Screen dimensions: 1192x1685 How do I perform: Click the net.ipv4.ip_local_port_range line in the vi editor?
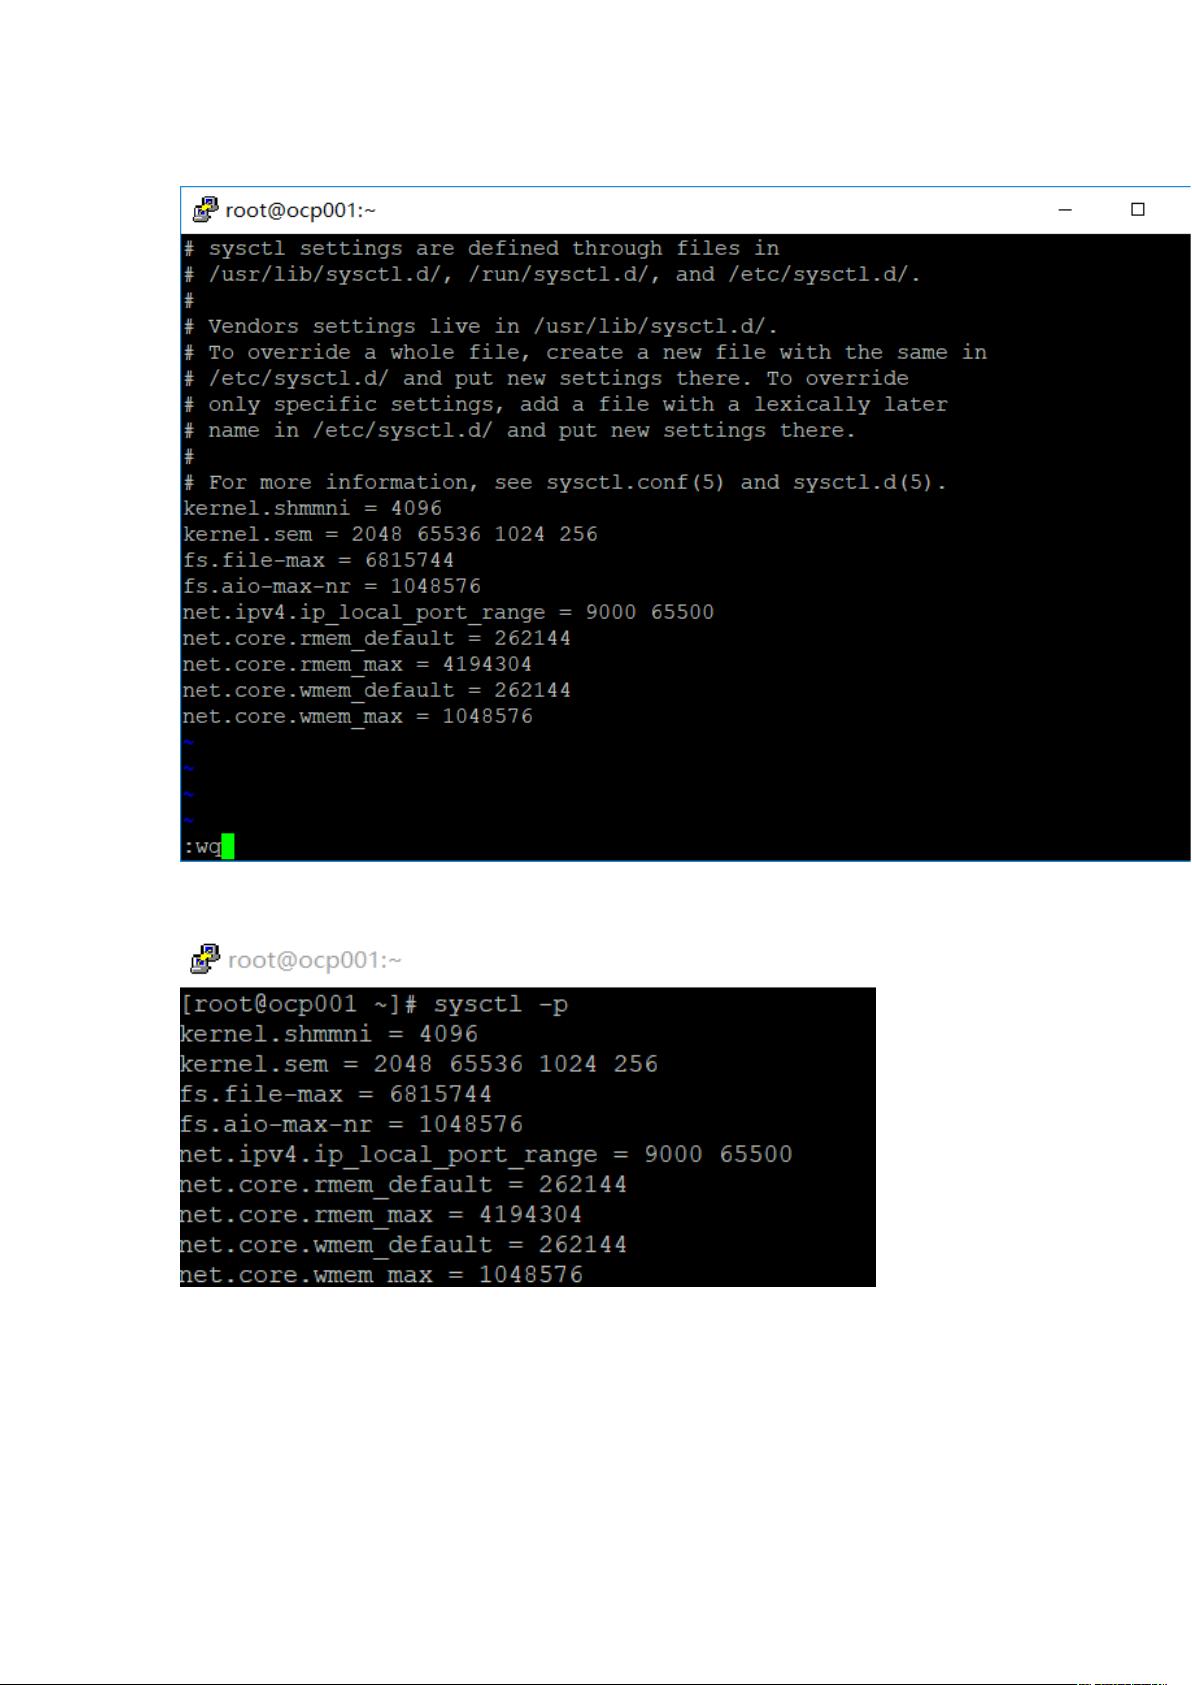pyautogui.click(x=448, y=612)
